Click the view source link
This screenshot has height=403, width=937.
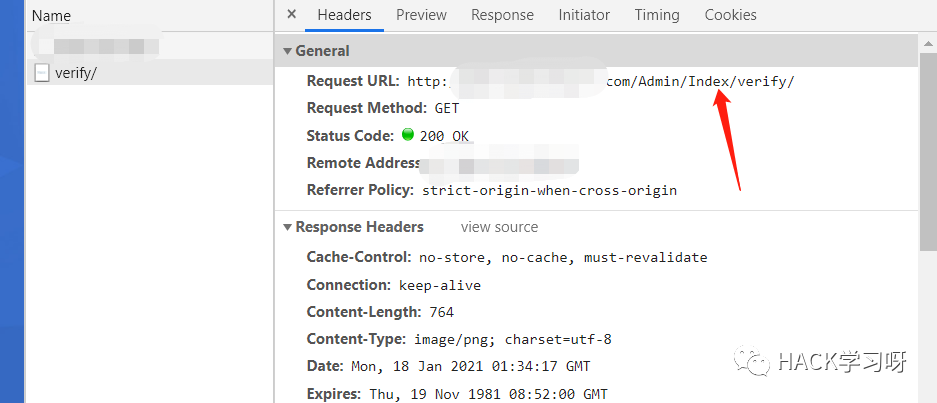(499, 227)
